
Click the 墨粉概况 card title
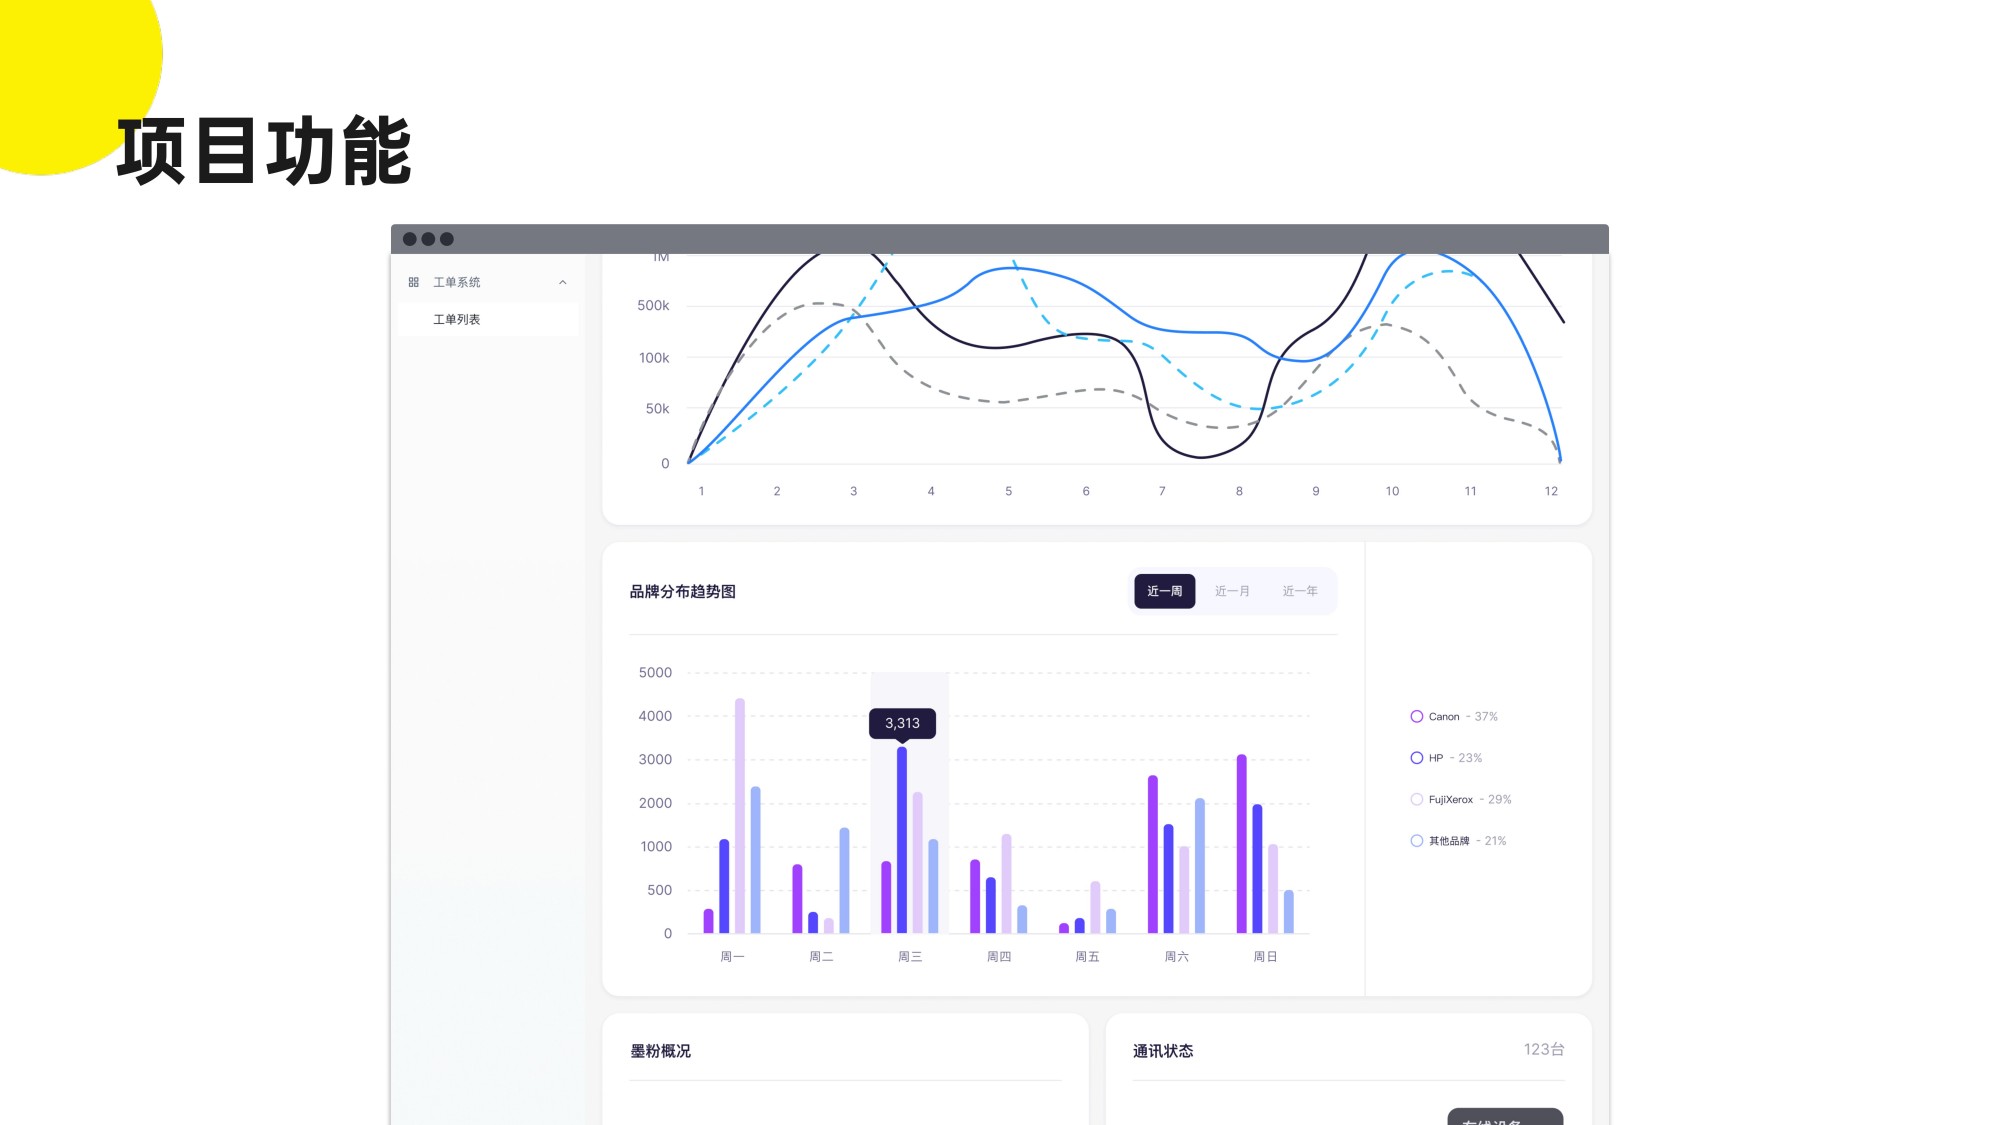point(660,1051)
